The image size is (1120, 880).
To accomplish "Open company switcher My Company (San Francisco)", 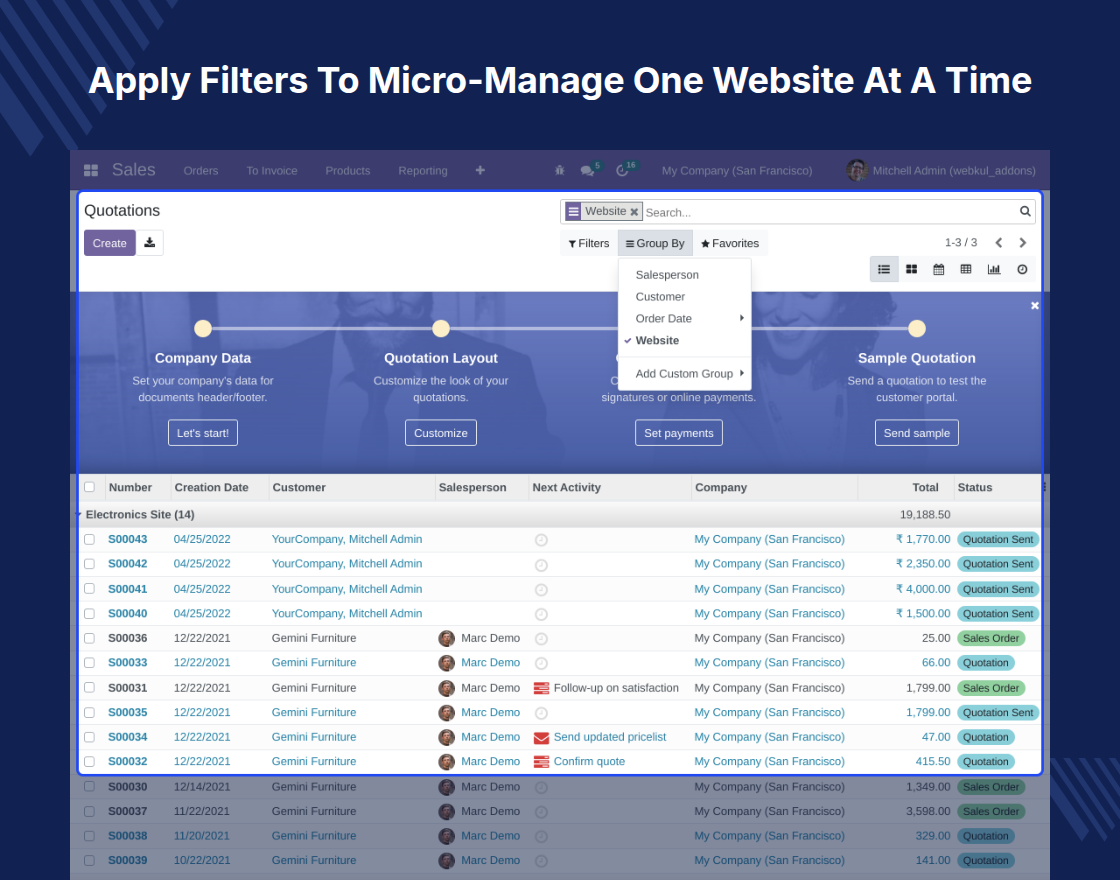I will pos(736,170).
